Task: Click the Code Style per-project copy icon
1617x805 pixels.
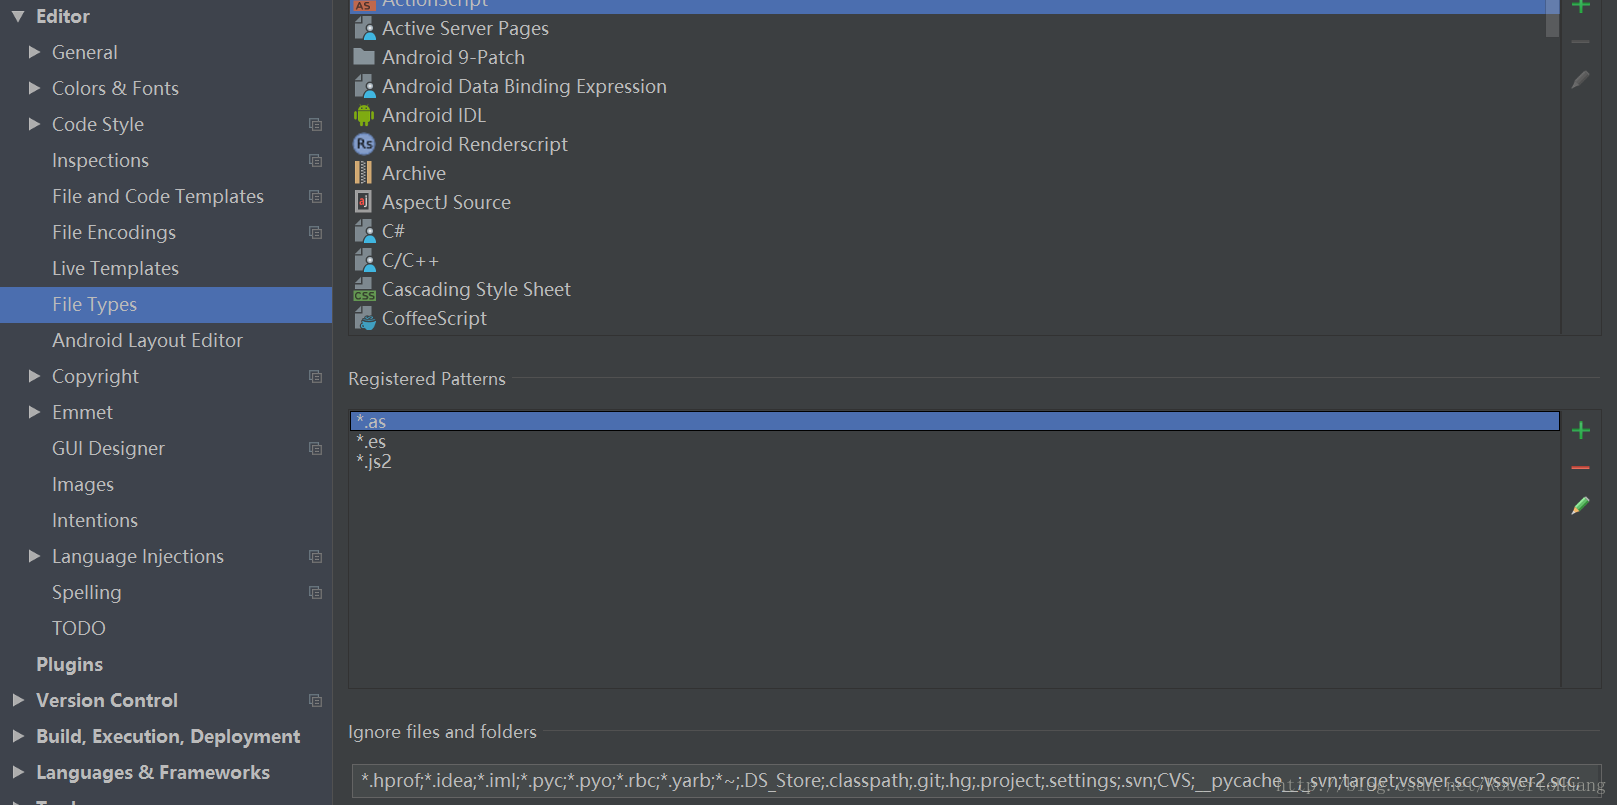Action: pyautogui.click(x=315, y=125)
